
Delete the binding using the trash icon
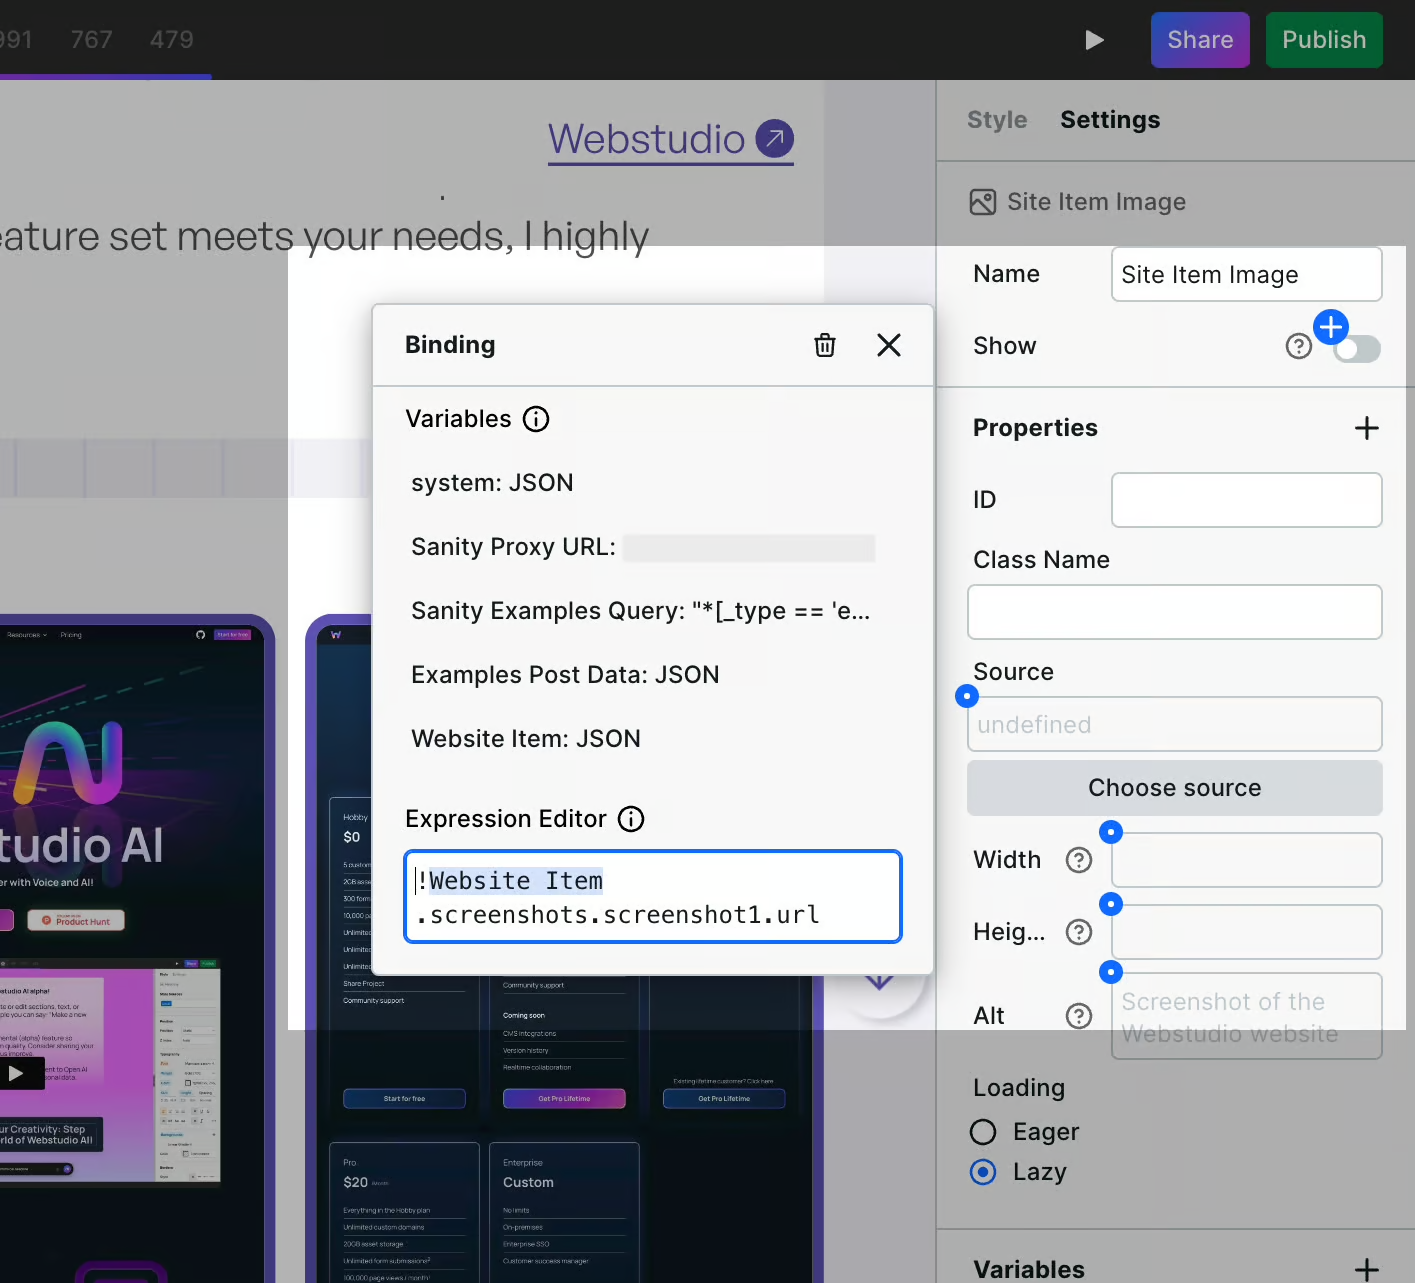(x=824, y=344)
